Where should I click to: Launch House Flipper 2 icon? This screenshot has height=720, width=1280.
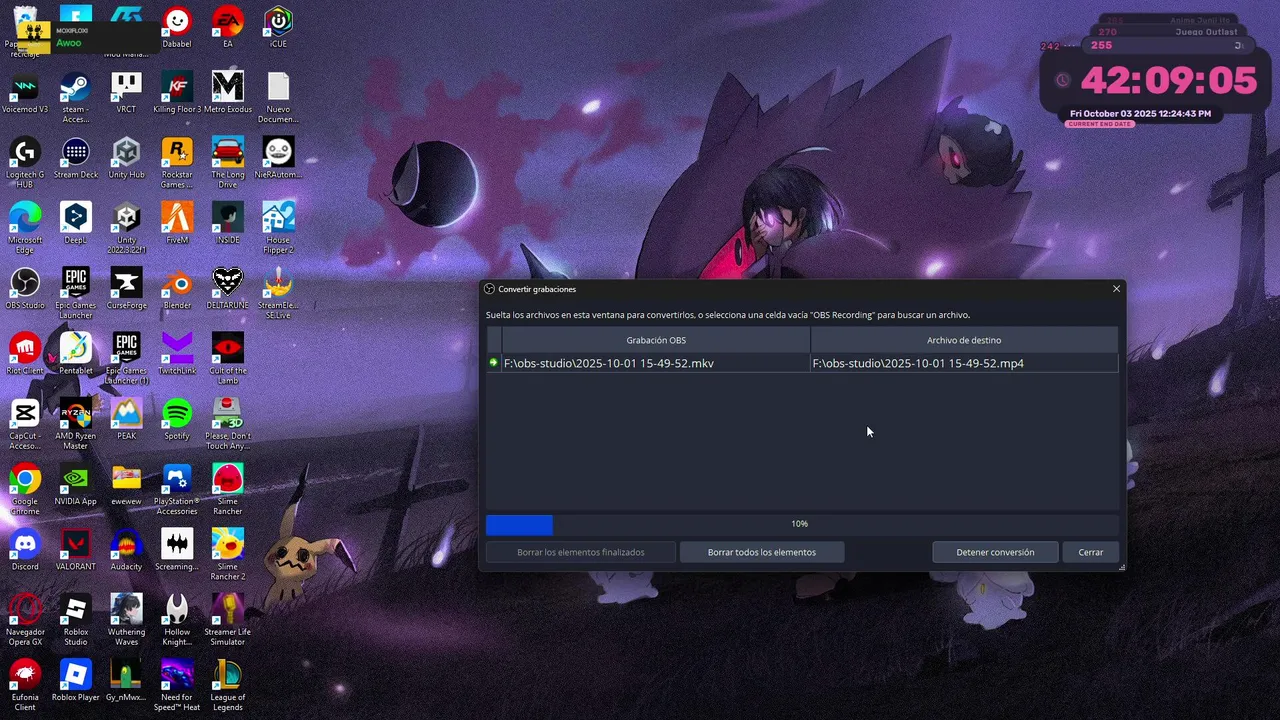click(278, 228)
